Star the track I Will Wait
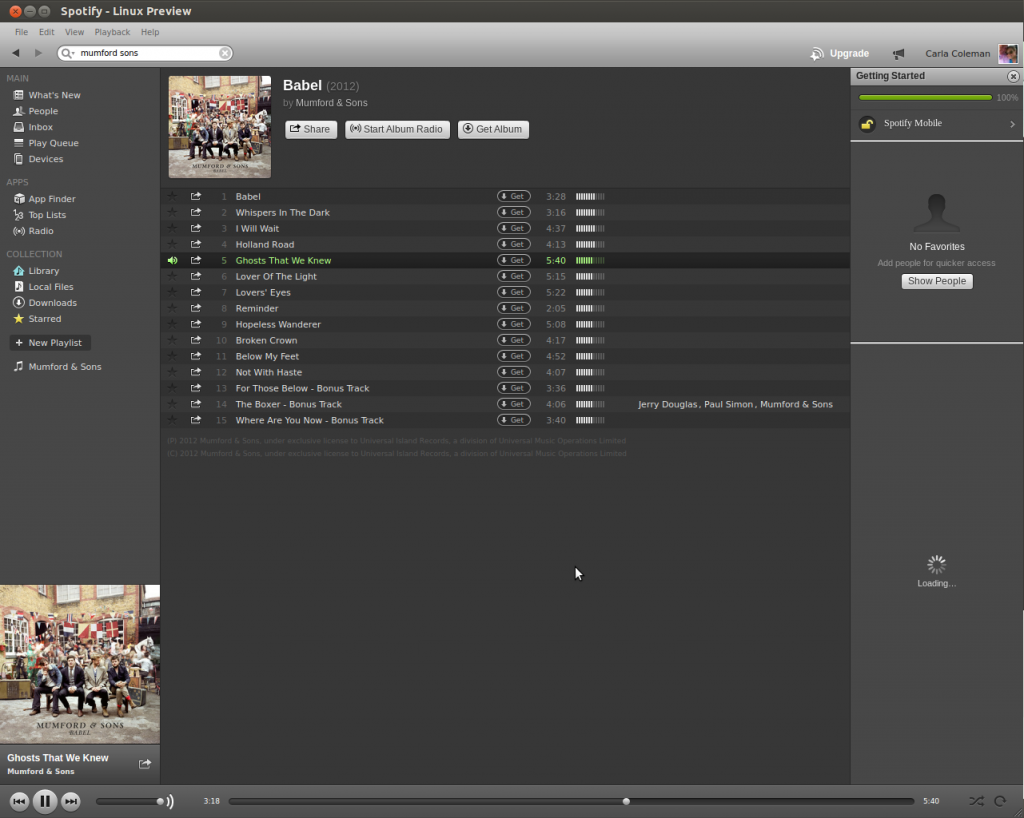1024x818 pixels. (x=172, y=228)
